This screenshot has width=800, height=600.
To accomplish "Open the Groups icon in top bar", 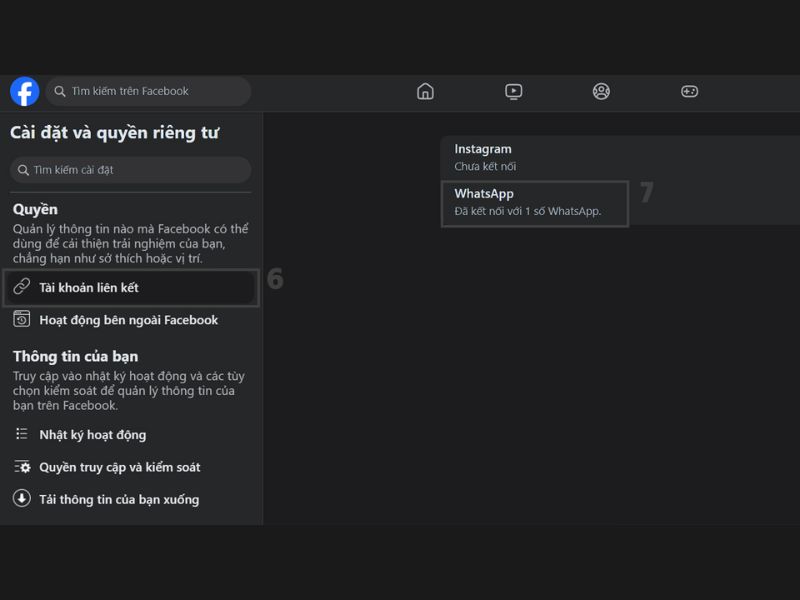I will pos(601,91).
